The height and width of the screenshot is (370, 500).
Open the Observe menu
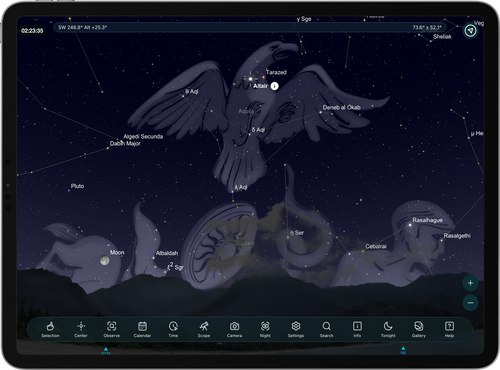[112, 329]
